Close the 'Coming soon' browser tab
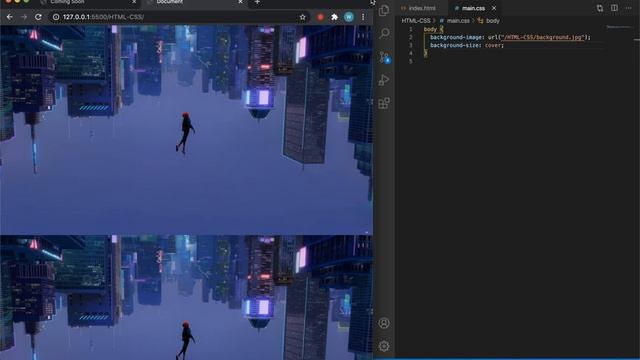 (x=134, y=2)
